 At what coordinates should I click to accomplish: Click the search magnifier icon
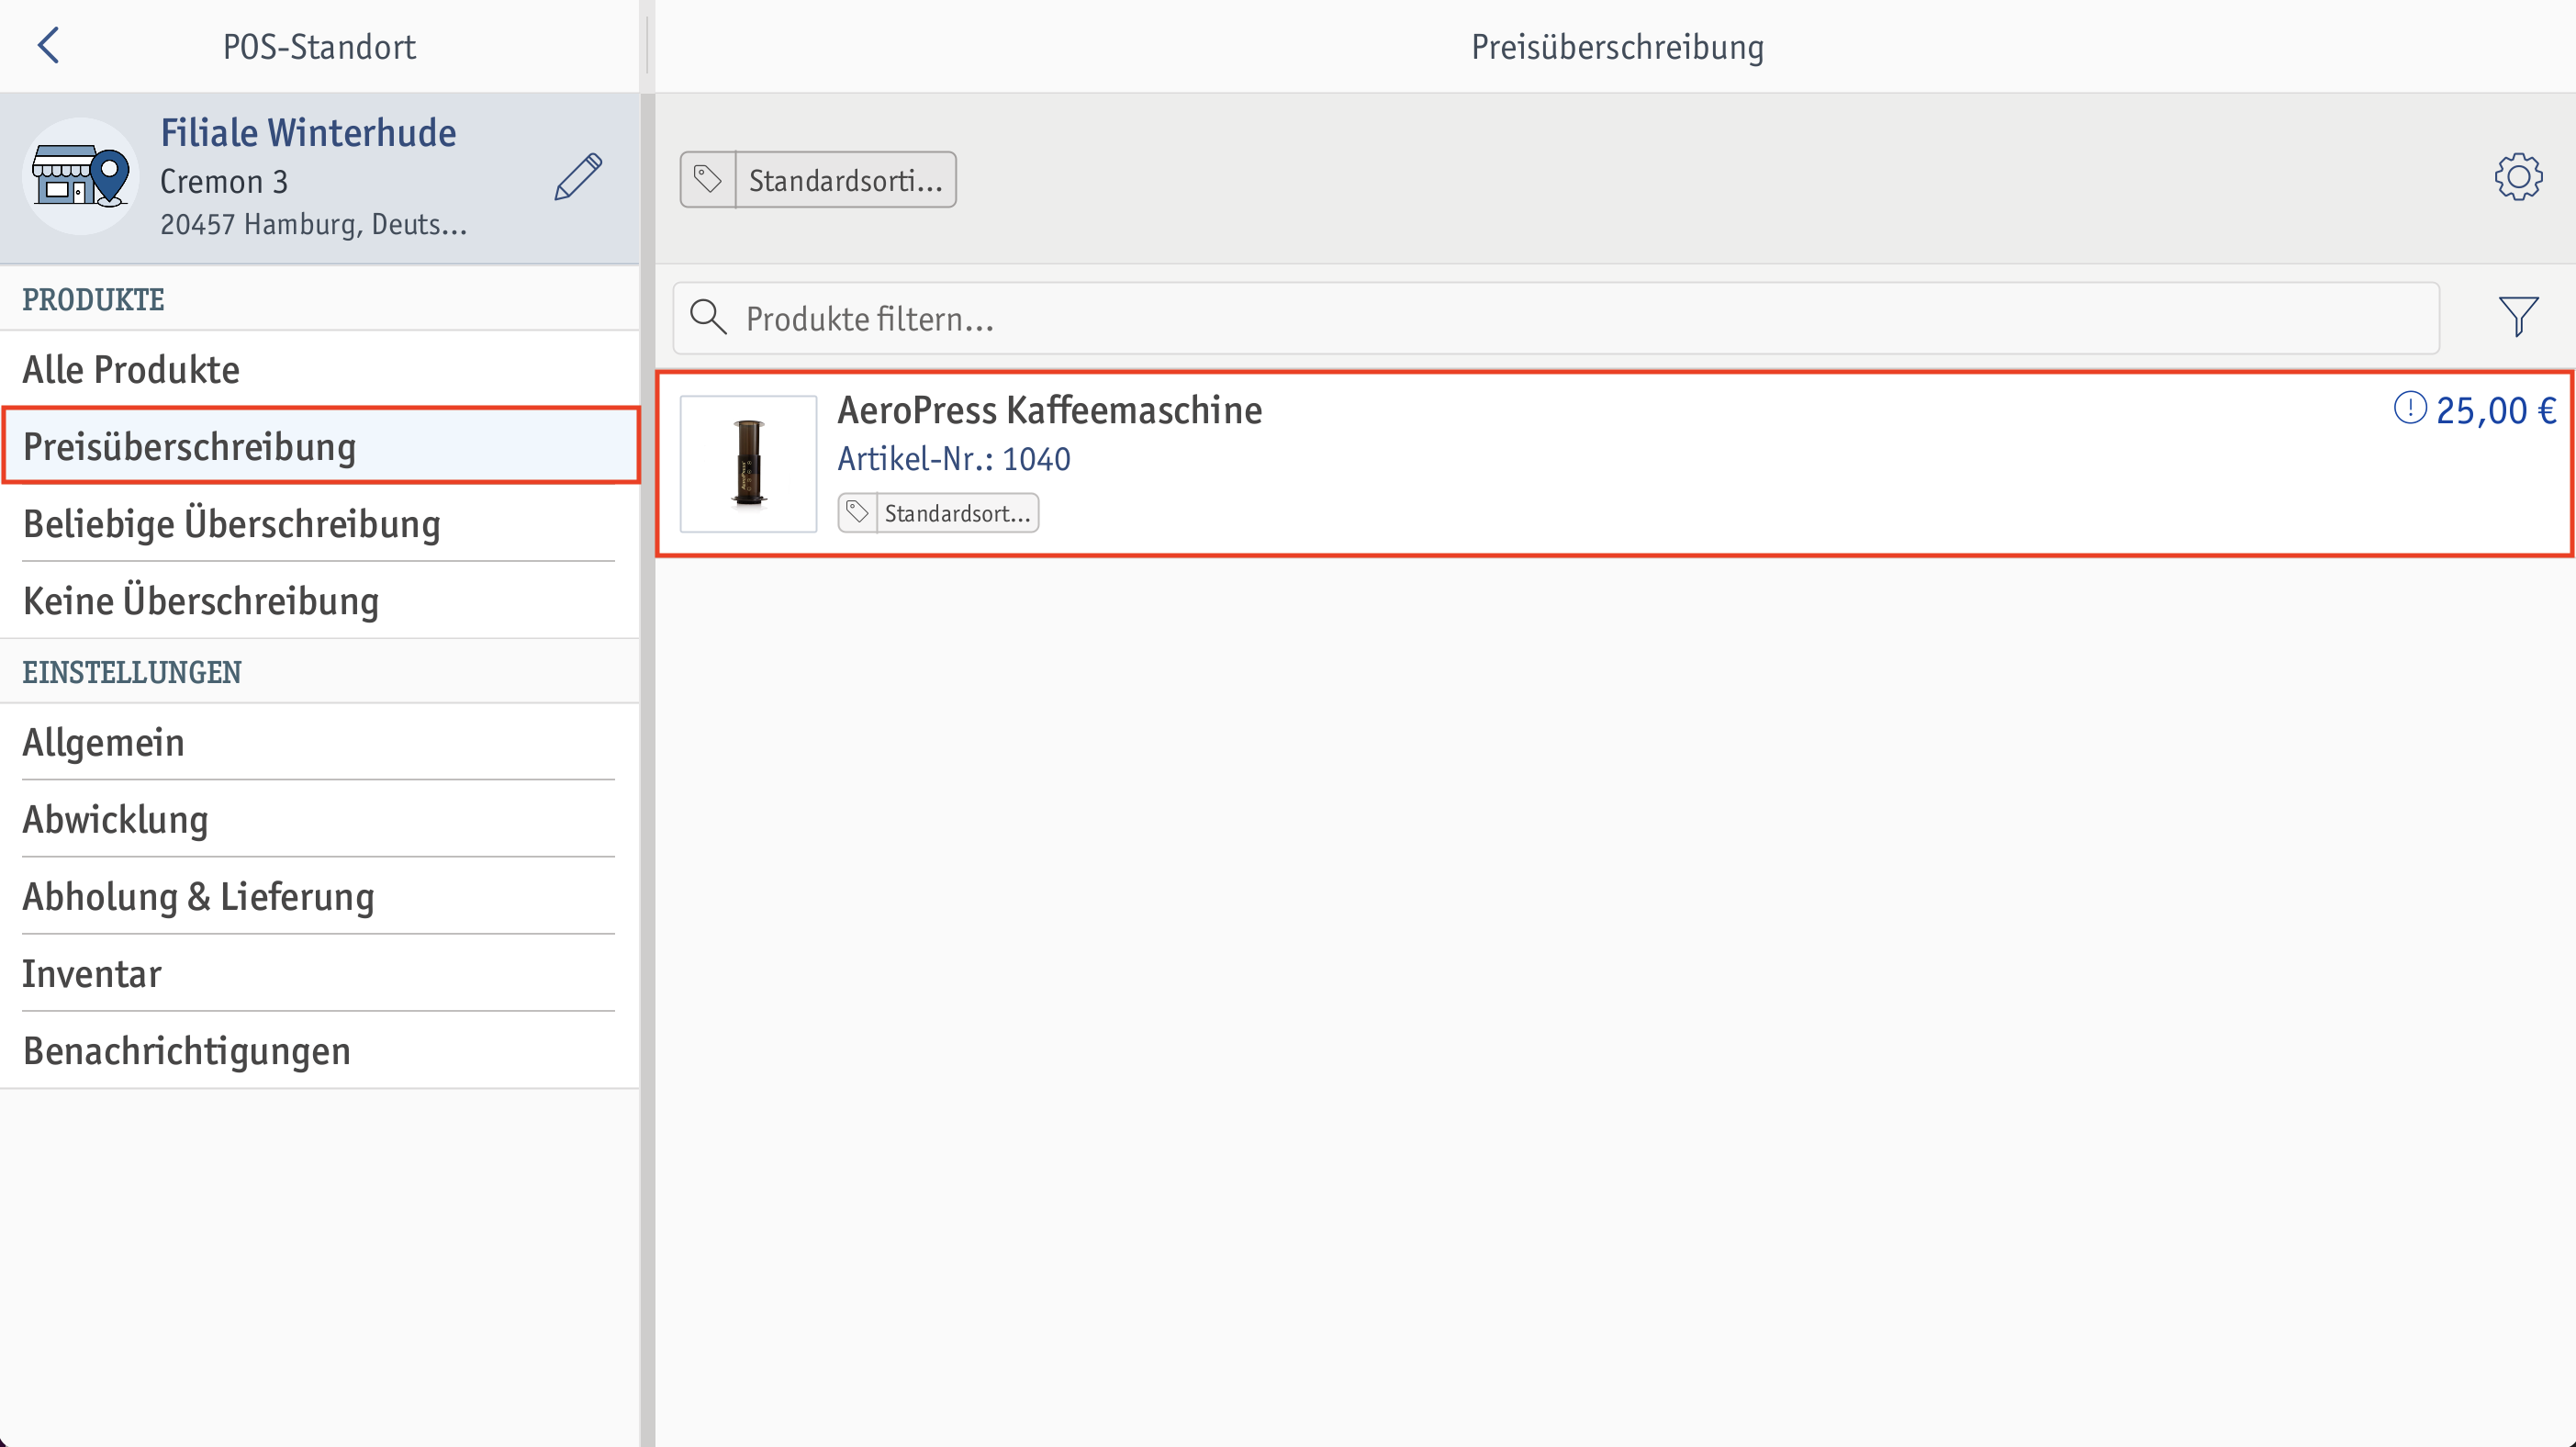[708, 317]
